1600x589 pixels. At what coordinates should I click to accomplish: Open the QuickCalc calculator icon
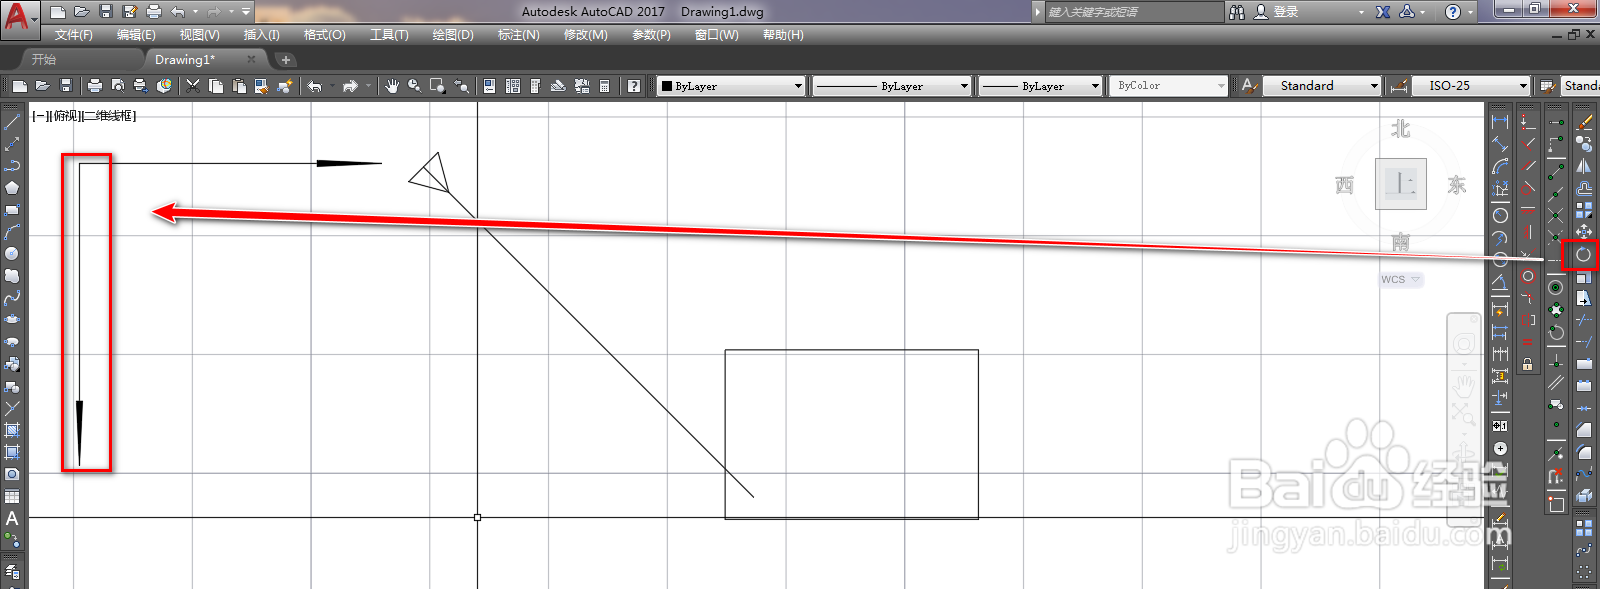pos(604,86)
